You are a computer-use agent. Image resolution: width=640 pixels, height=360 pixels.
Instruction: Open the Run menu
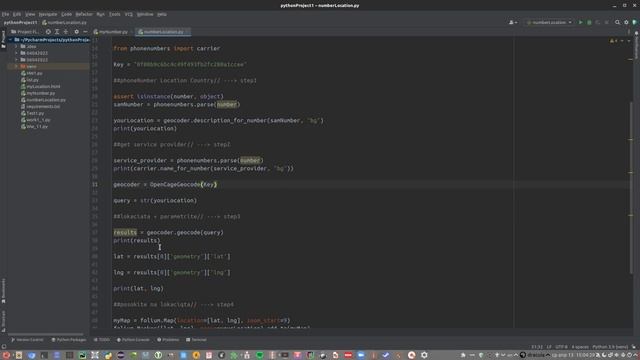pyautogui.click(x=100, y=14)
